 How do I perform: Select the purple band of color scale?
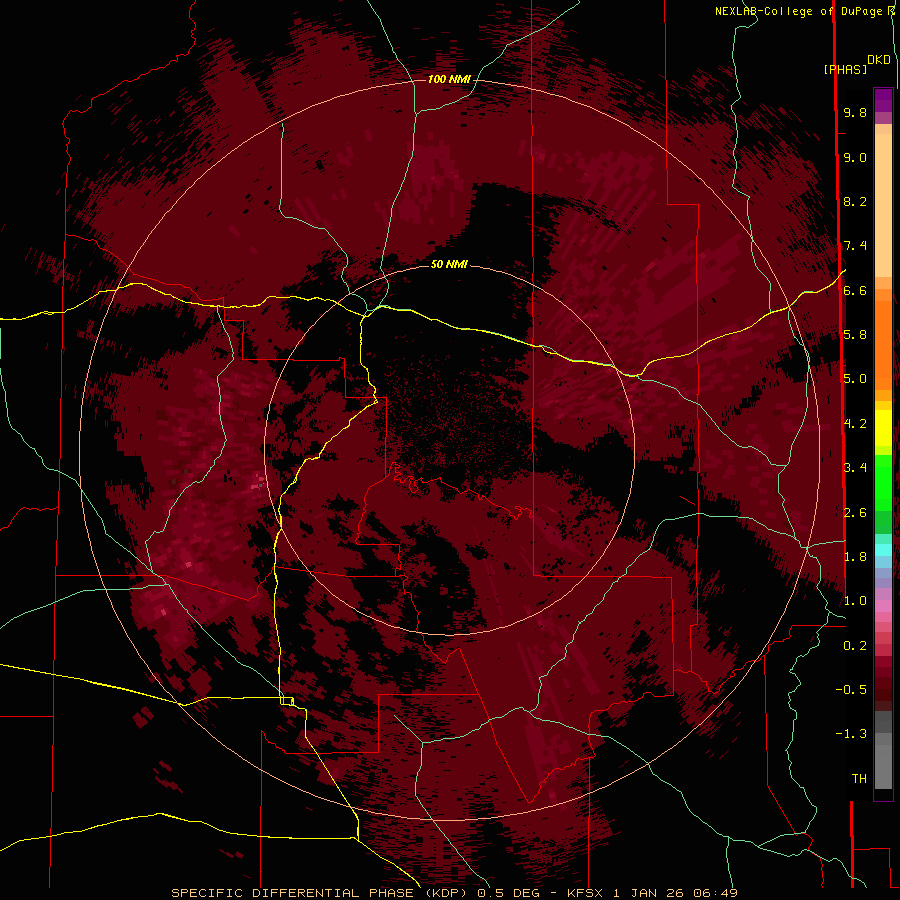883,101
